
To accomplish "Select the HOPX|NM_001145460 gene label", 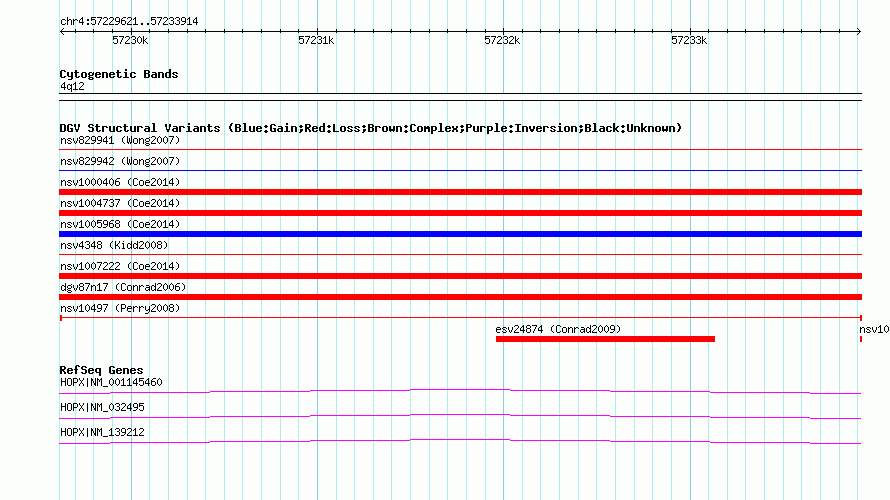I will [111, 382].
